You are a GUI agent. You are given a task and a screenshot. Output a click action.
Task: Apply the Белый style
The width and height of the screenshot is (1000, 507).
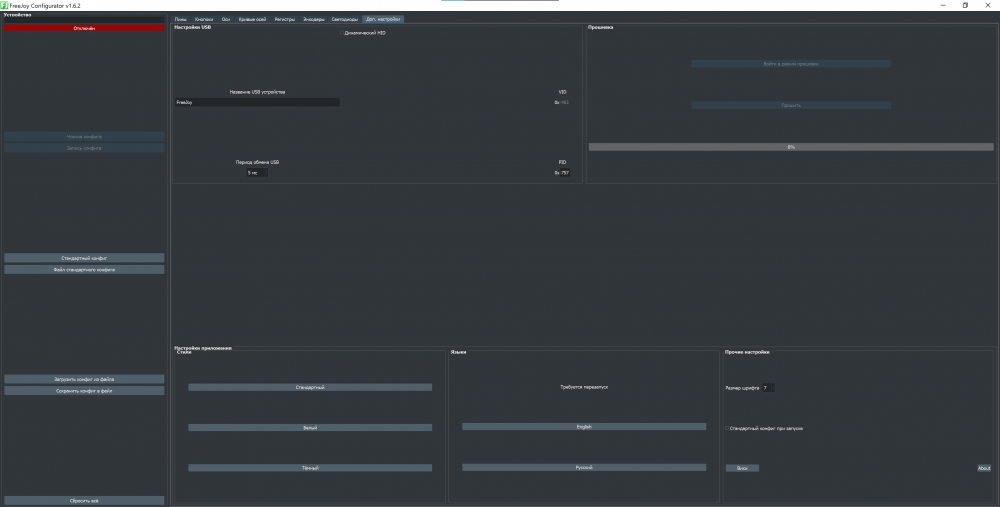tap(310, 428)
